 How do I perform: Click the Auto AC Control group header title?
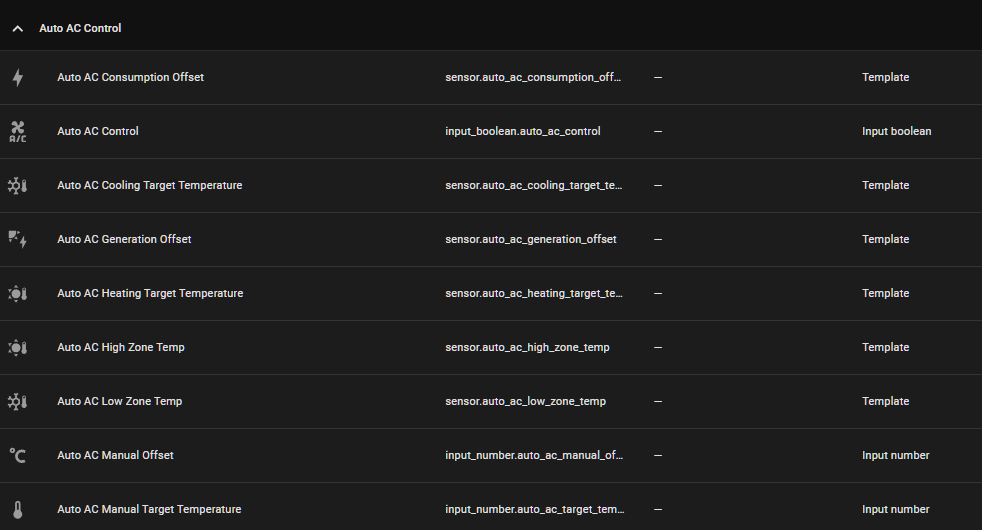pyautogui.click(x=80, y=29)
